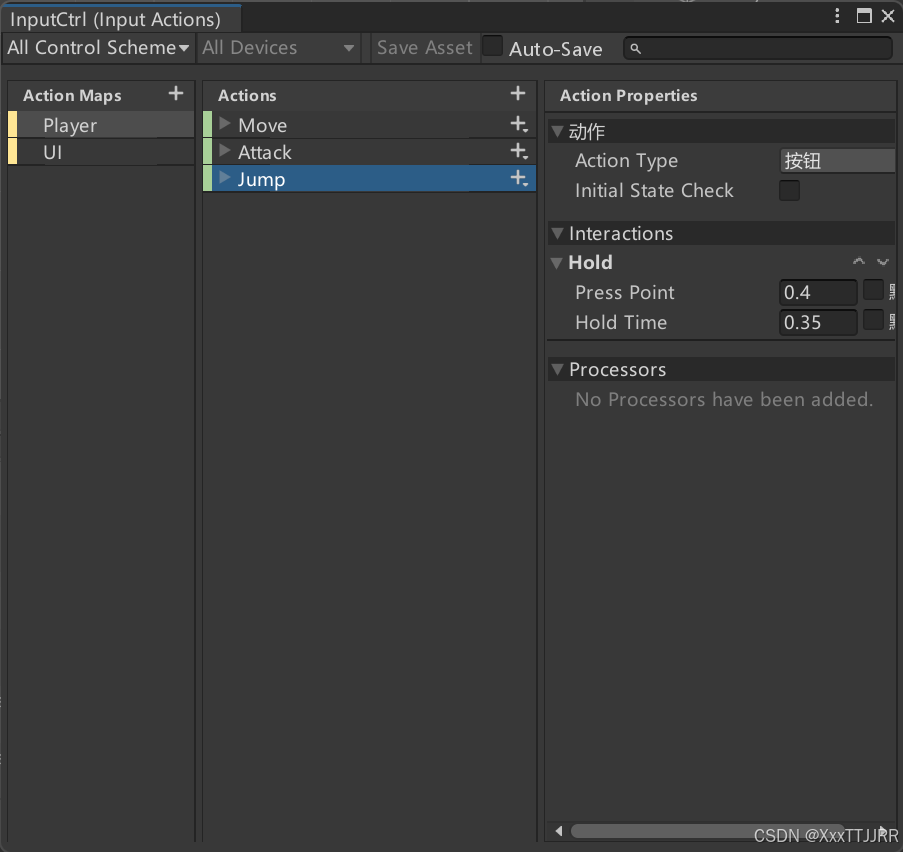The width and height of the screenshot is (903, 852).
Task: Add a new Action Map with plus icon
Action: click(x=175, y=94)
